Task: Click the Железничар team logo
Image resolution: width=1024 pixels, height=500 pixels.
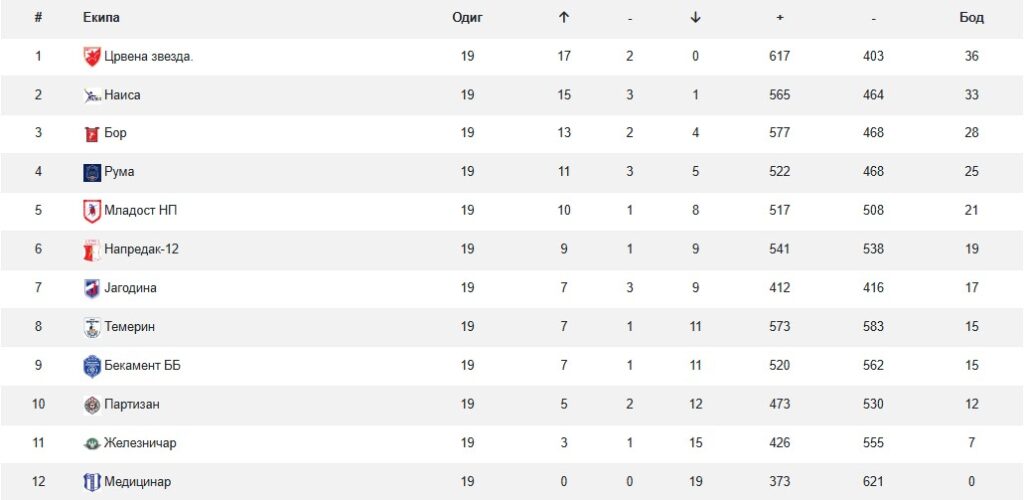Action: pos(92,443)
